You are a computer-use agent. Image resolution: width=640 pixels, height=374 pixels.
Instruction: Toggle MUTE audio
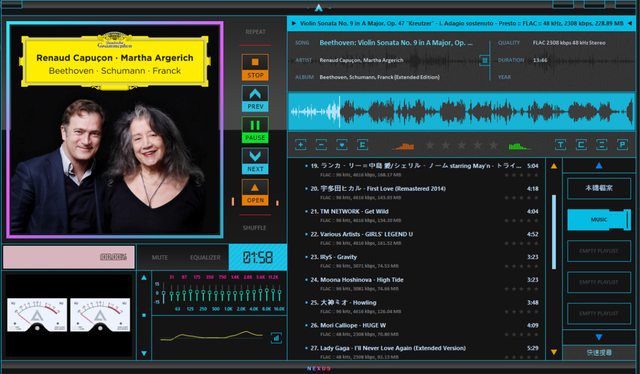click(160, 258)
